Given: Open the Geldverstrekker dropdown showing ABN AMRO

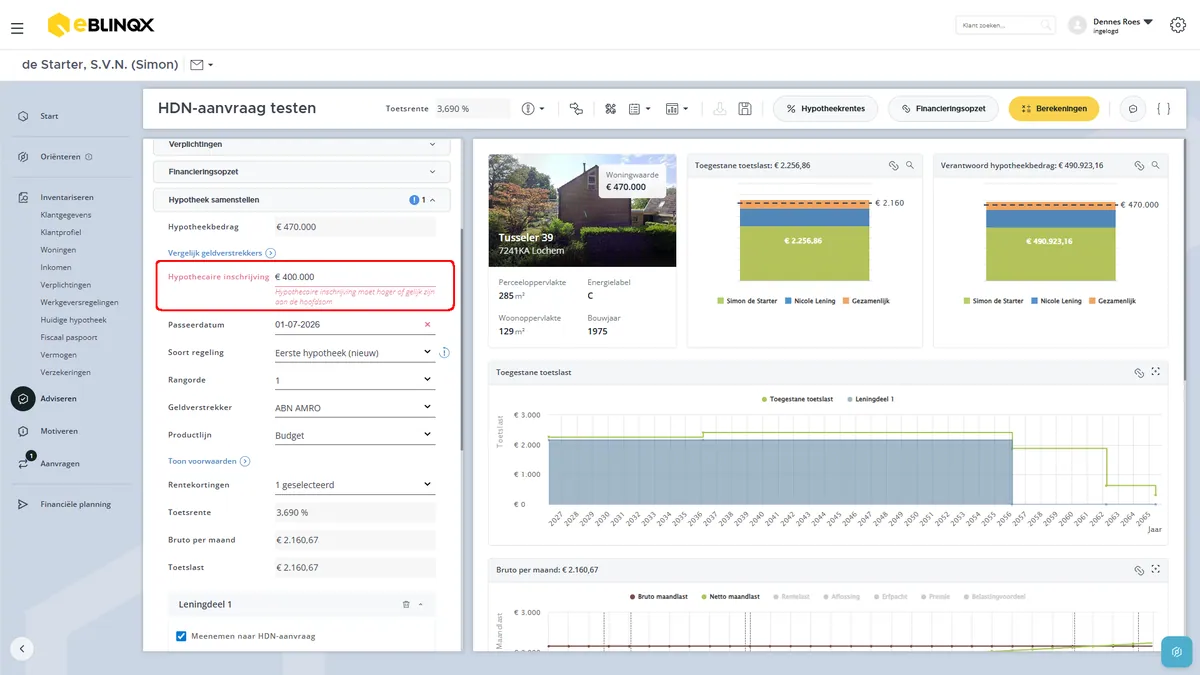Looking at the screenshot, I should point(354,408).
